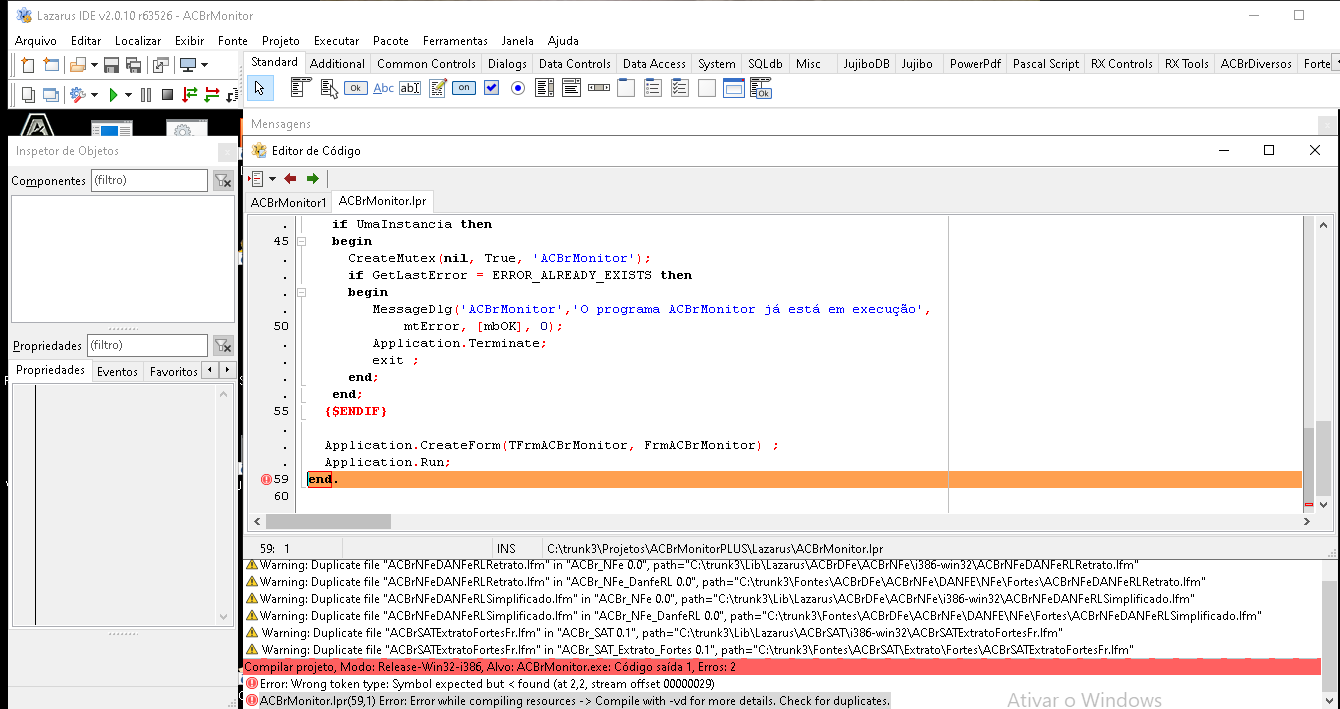The width and height of the screenshot is (1340, 709).
Task: Click the View Units icon
Action: pyautogui.click(x=27, y=95)
